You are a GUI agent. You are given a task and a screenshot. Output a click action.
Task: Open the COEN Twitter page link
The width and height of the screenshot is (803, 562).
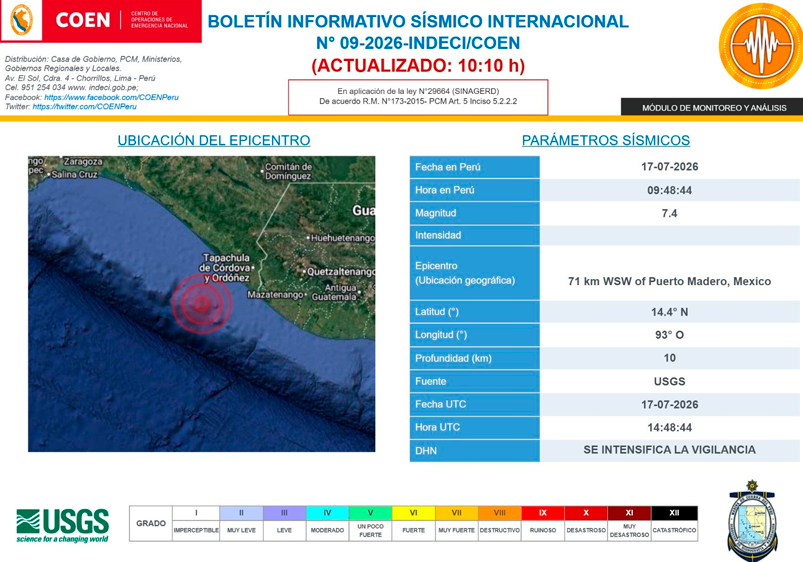[x=84, y=107]
